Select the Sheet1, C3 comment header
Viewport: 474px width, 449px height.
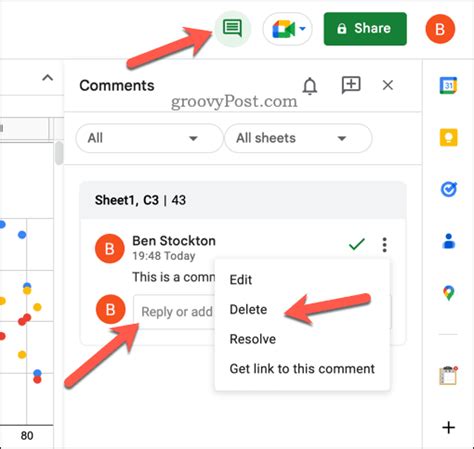click(x=243, y=200)
